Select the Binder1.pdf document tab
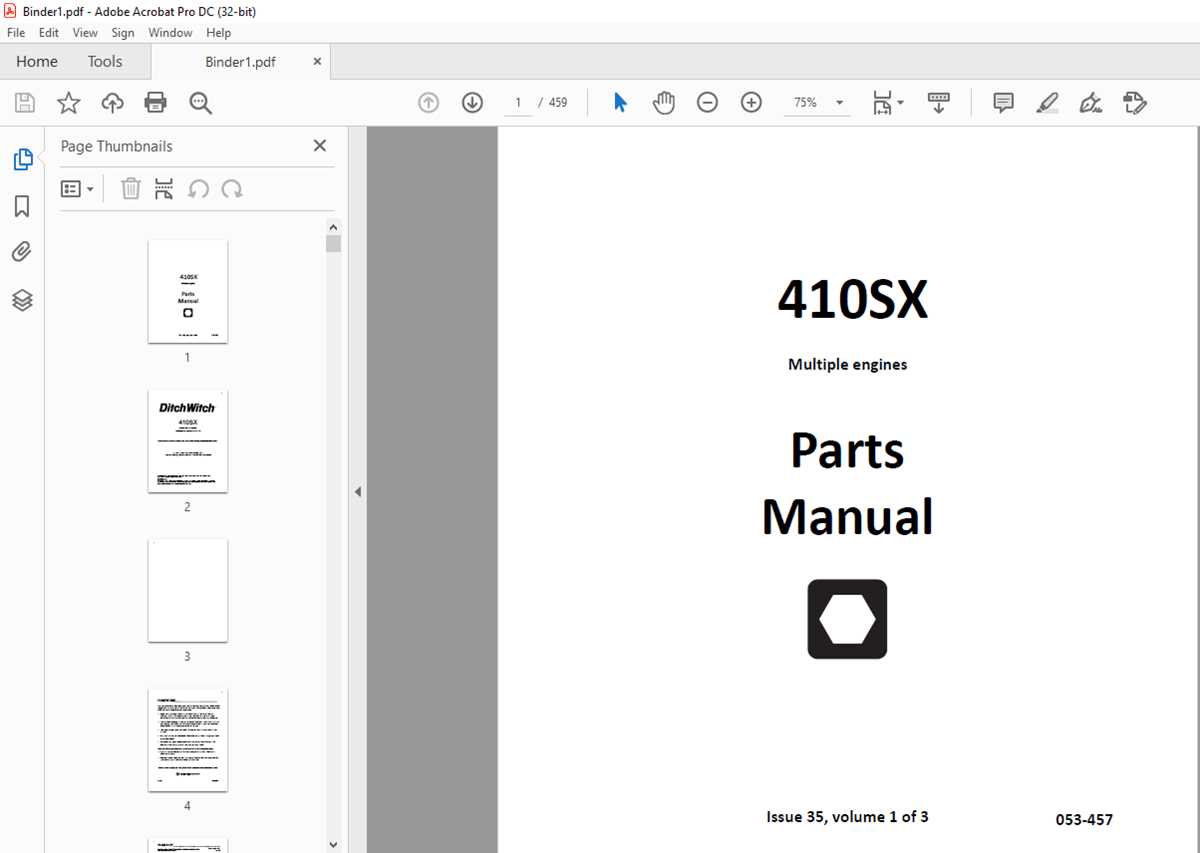Viewport: 1200px width, 853px height. tap(240, 62)
